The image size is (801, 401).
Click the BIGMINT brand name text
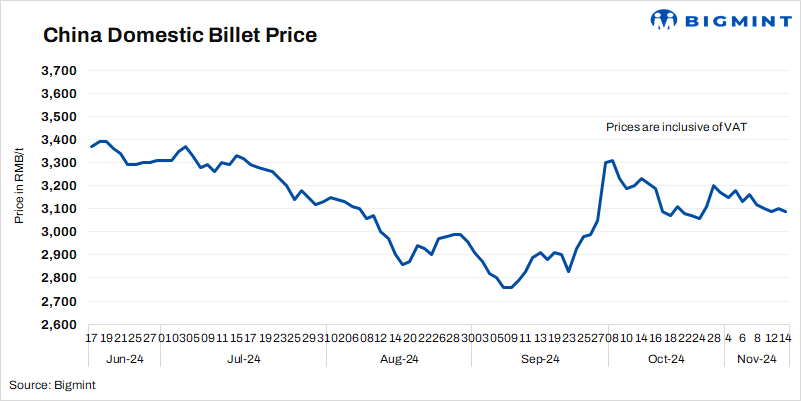(x=732, y=20)
